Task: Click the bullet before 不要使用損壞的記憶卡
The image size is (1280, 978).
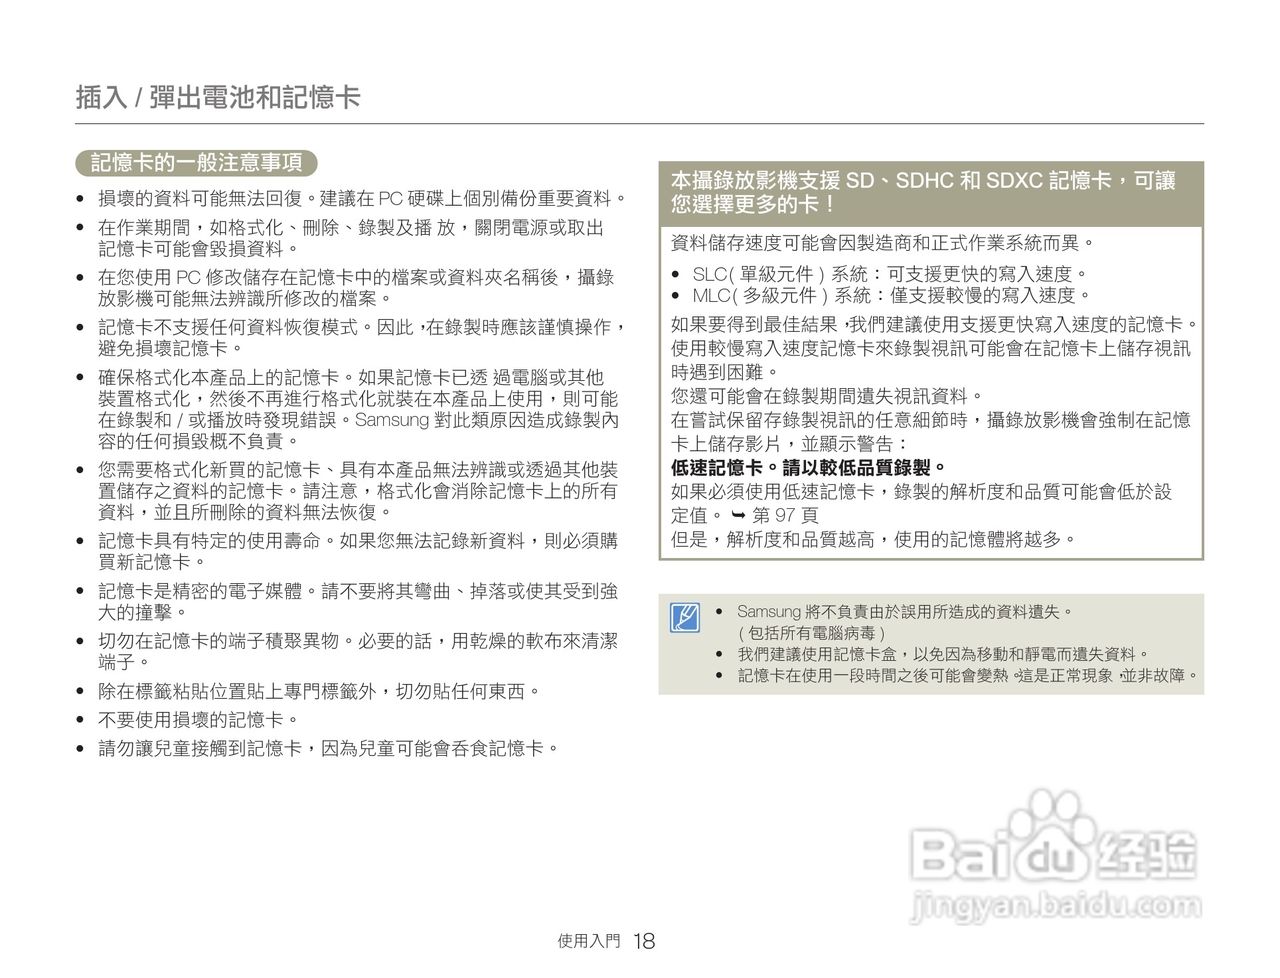Action: 81,716
